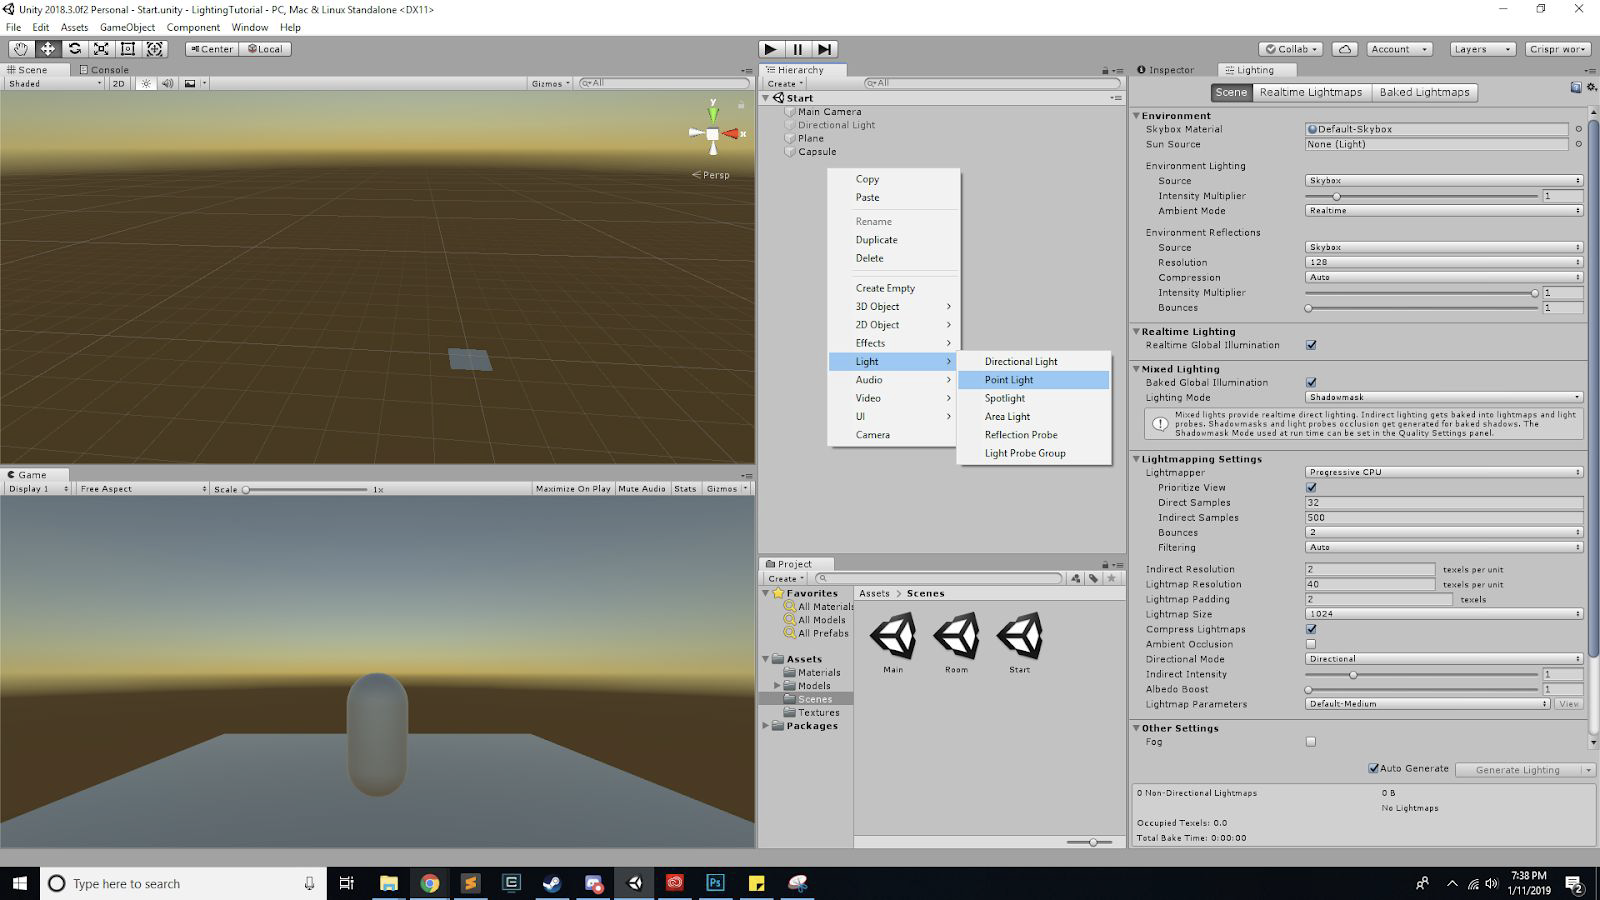Toggle scene effects image icon
Viewport: 1600px width, 900px height.
click(190, 84)
